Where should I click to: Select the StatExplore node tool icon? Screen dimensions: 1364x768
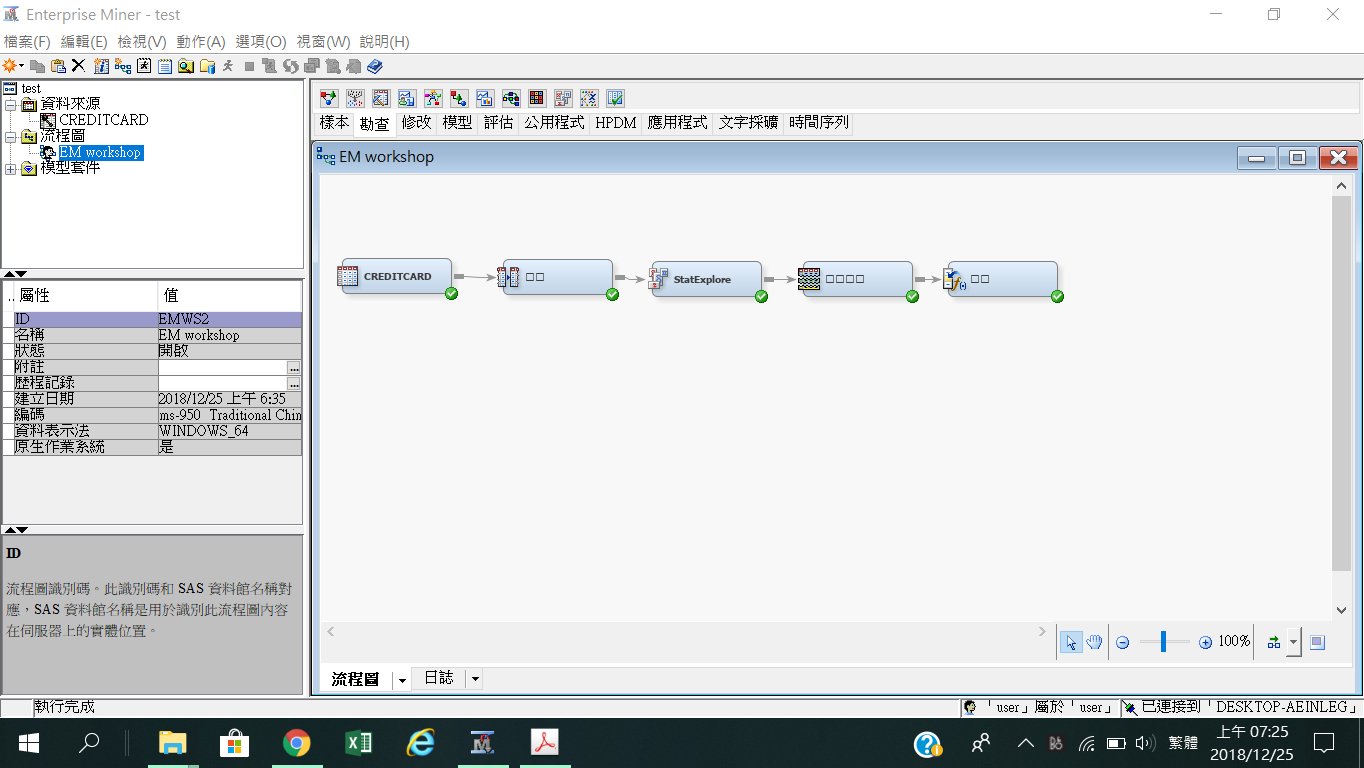pos(563,98)
